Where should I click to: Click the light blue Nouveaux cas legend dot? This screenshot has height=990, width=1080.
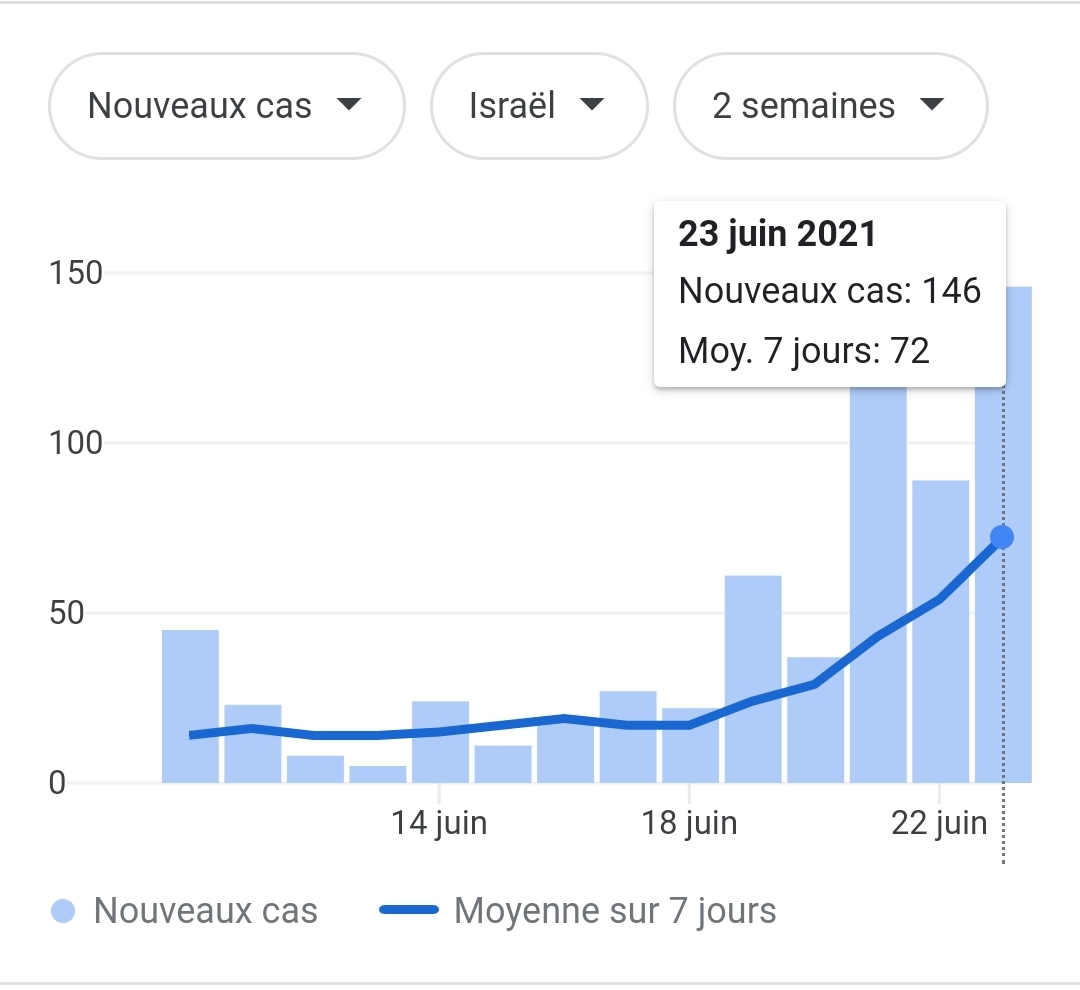[x=63, y=911]
